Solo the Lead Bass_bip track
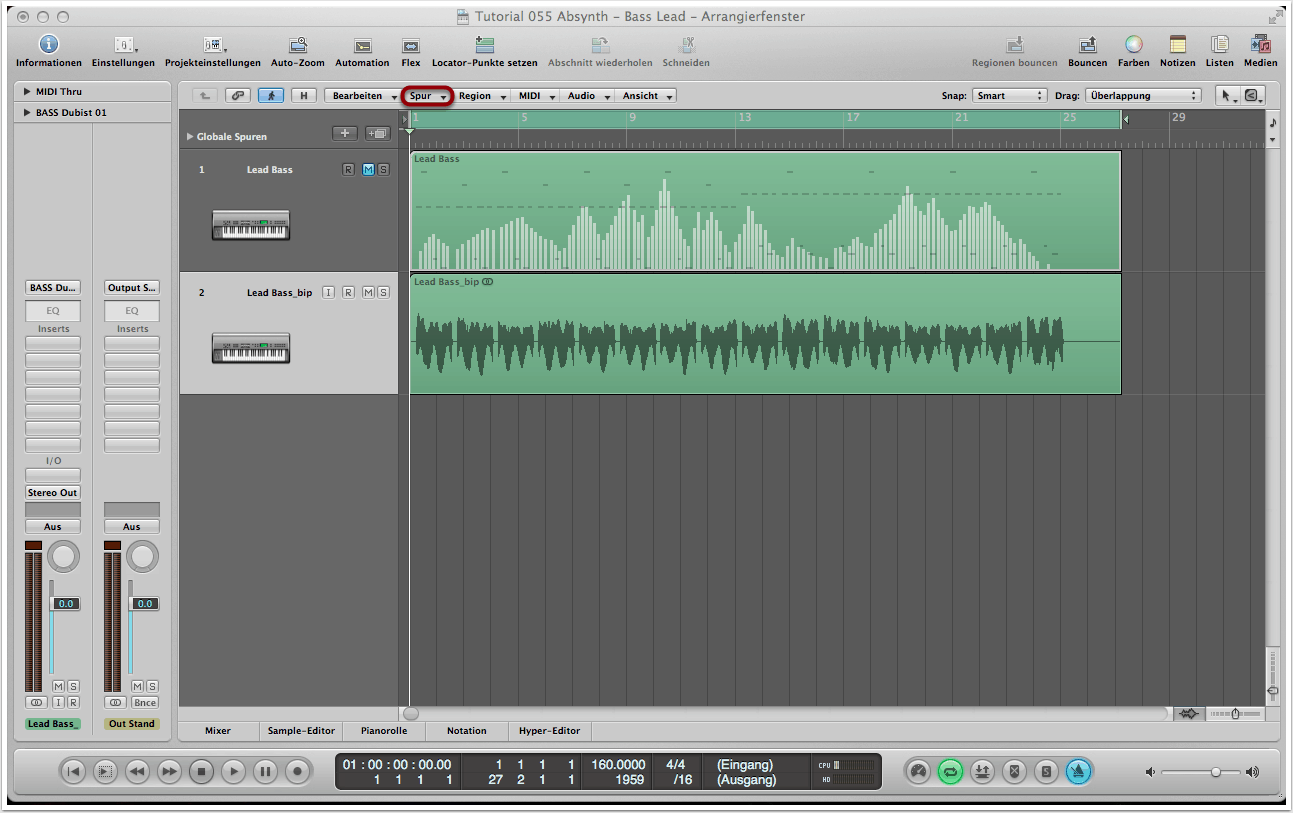The height and width of the screenshot is (813, 1293). pos(384,293)
